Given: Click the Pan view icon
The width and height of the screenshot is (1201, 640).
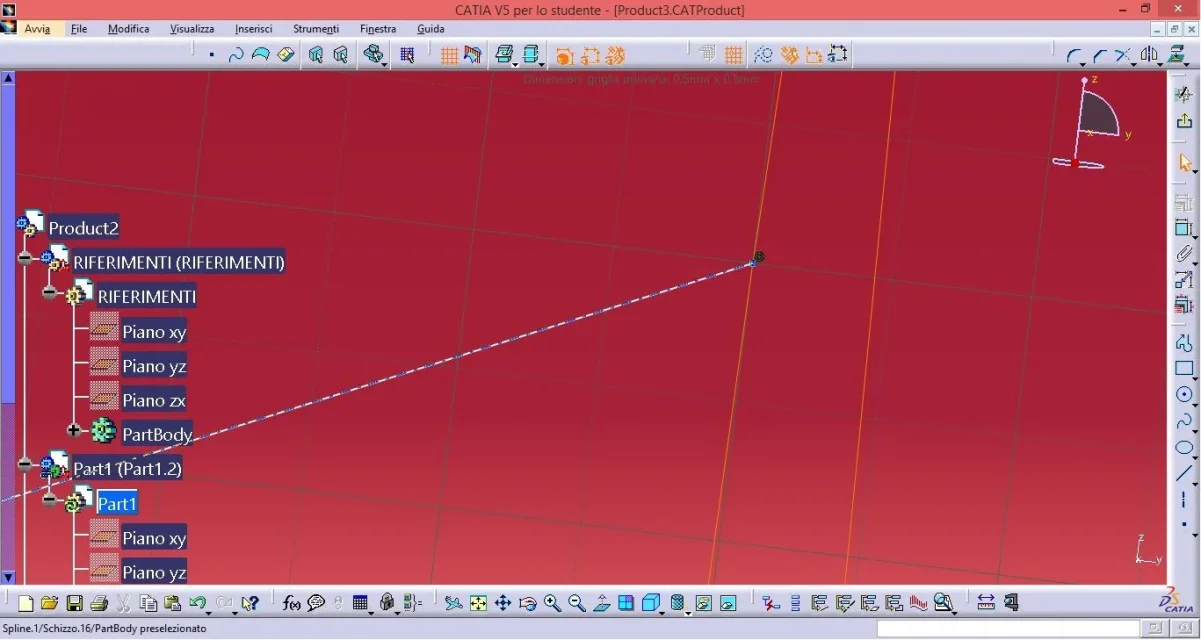Looking at the screenshot, I should pos(503,603).
